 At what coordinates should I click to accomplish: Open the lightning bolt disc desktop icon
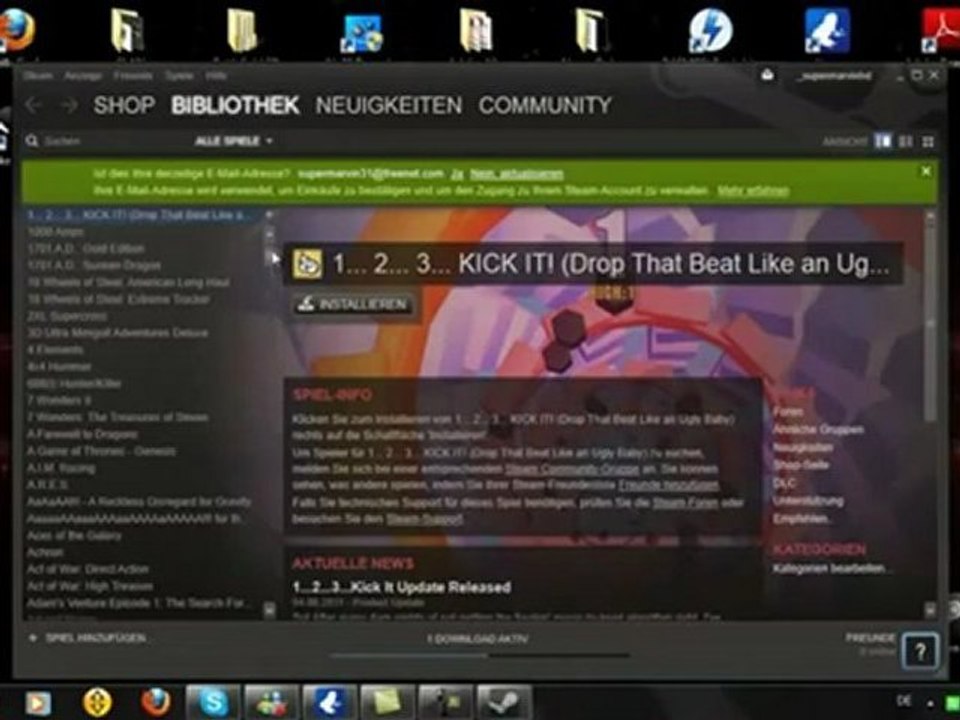tap(710, 29)
